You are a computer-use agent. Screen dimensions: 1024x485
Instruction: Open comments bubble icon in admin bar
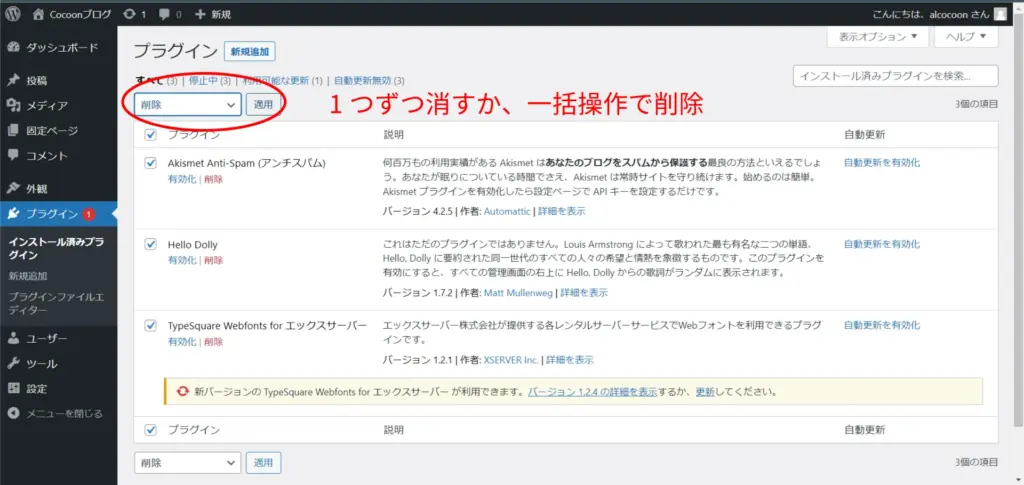[x=164, y=14]
